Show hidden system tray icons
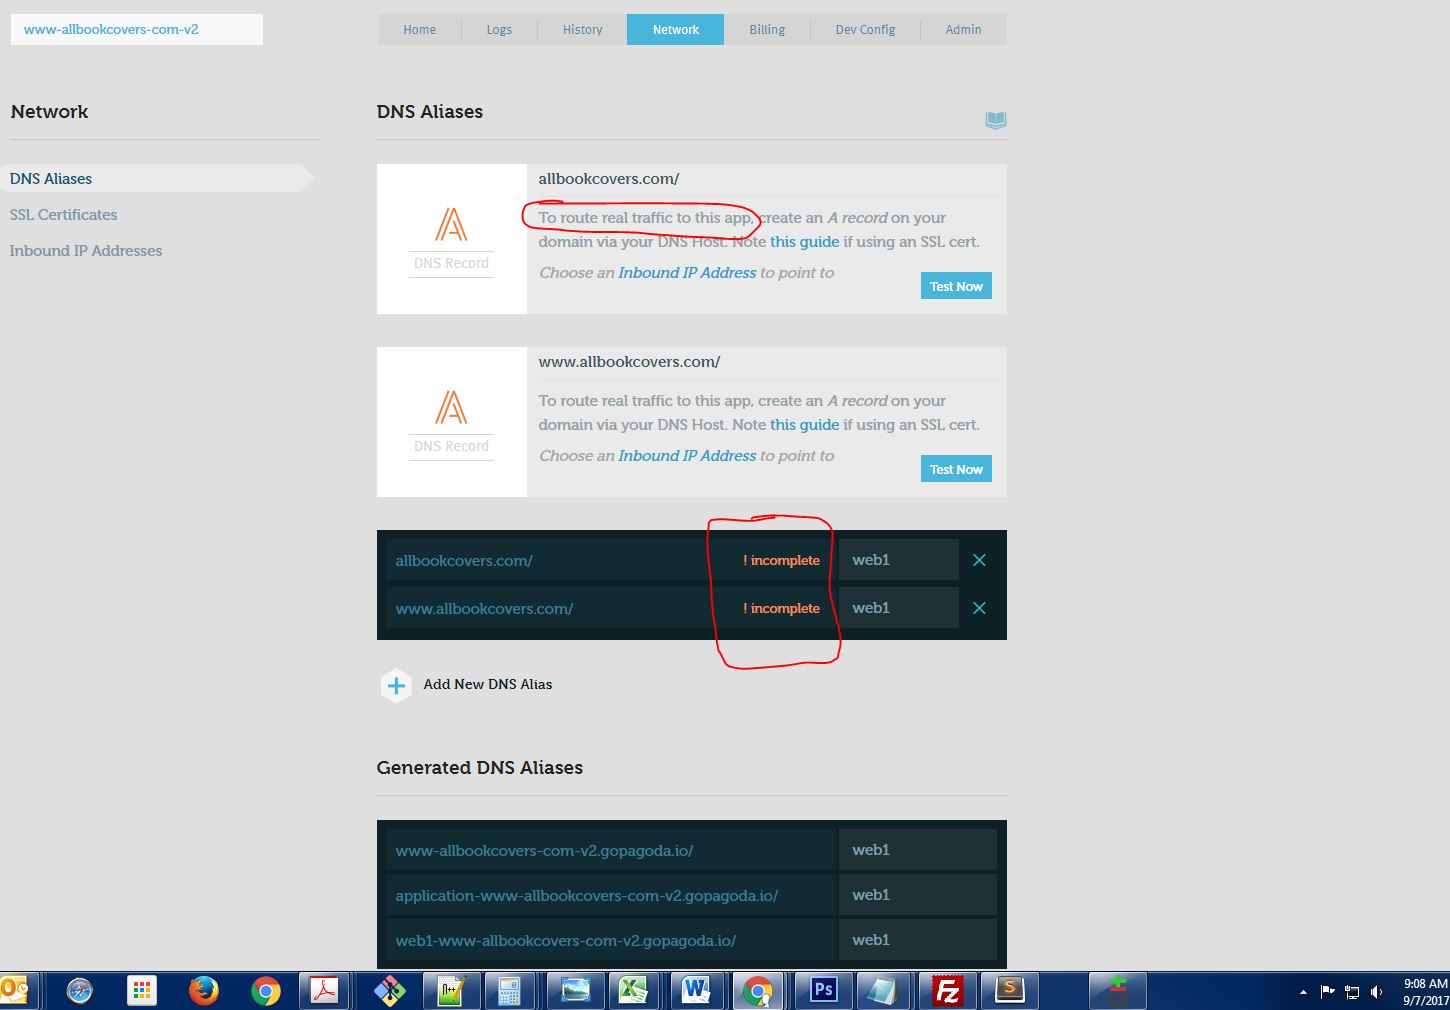Screen dimensions: 1450x1010 tap(1303, 992)
